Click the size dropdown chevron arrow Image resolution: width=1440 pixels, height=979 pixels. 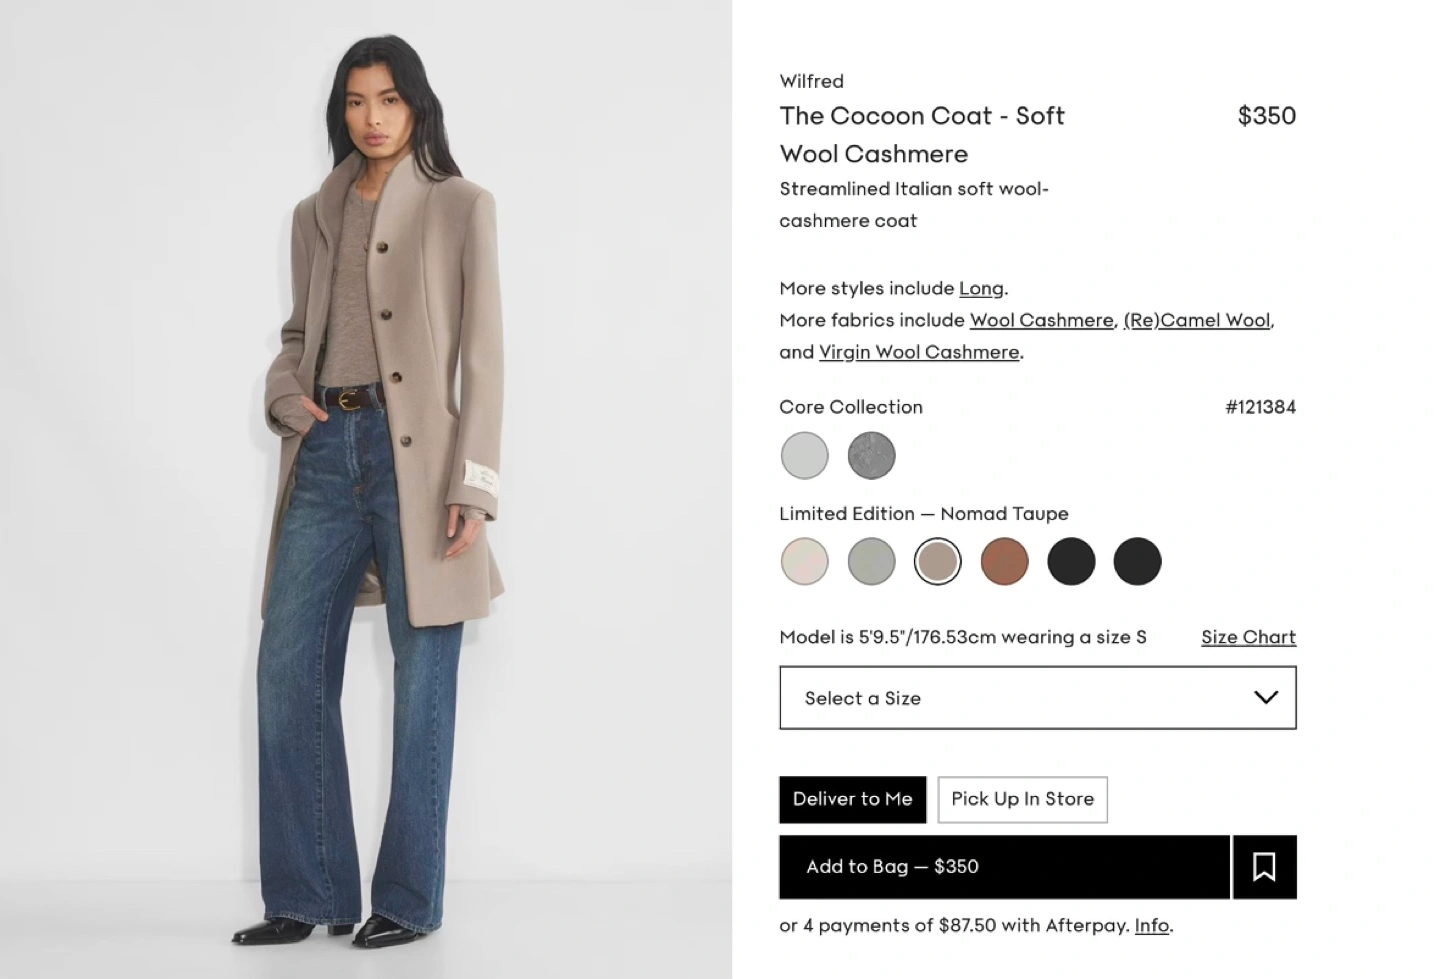point(1266,697)
